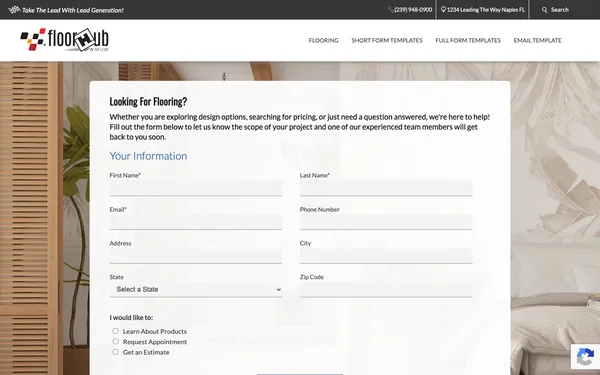Open the Flooring menu
This screenshot has width=600, height=375.
coord(323,40)
